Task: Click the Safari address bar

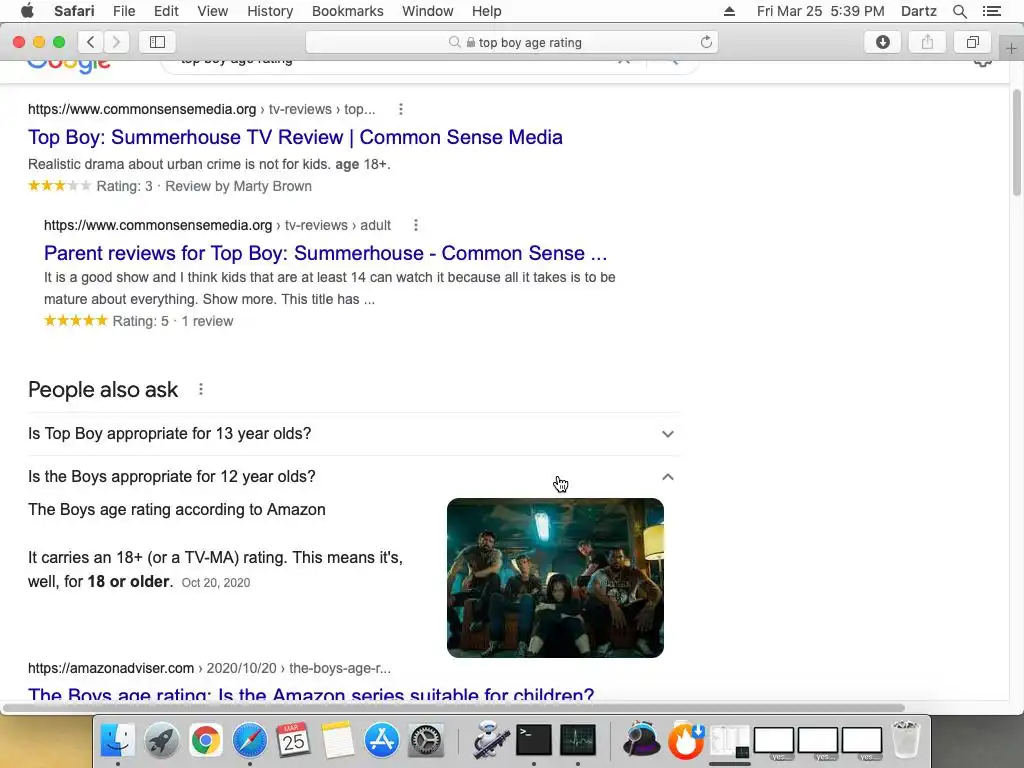Action: [x=511, y=42]
